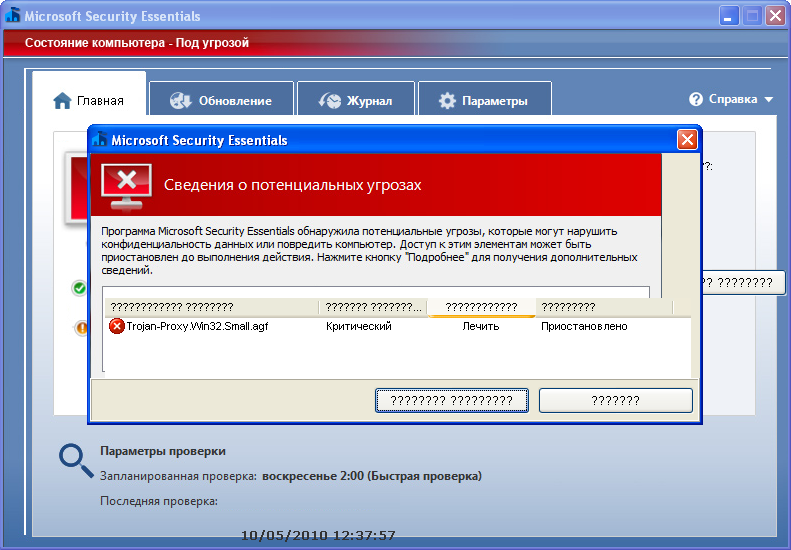Click the orange warning status icon behind dialog
This screenshot has width=791, height=550.
[x=80, y=327]
